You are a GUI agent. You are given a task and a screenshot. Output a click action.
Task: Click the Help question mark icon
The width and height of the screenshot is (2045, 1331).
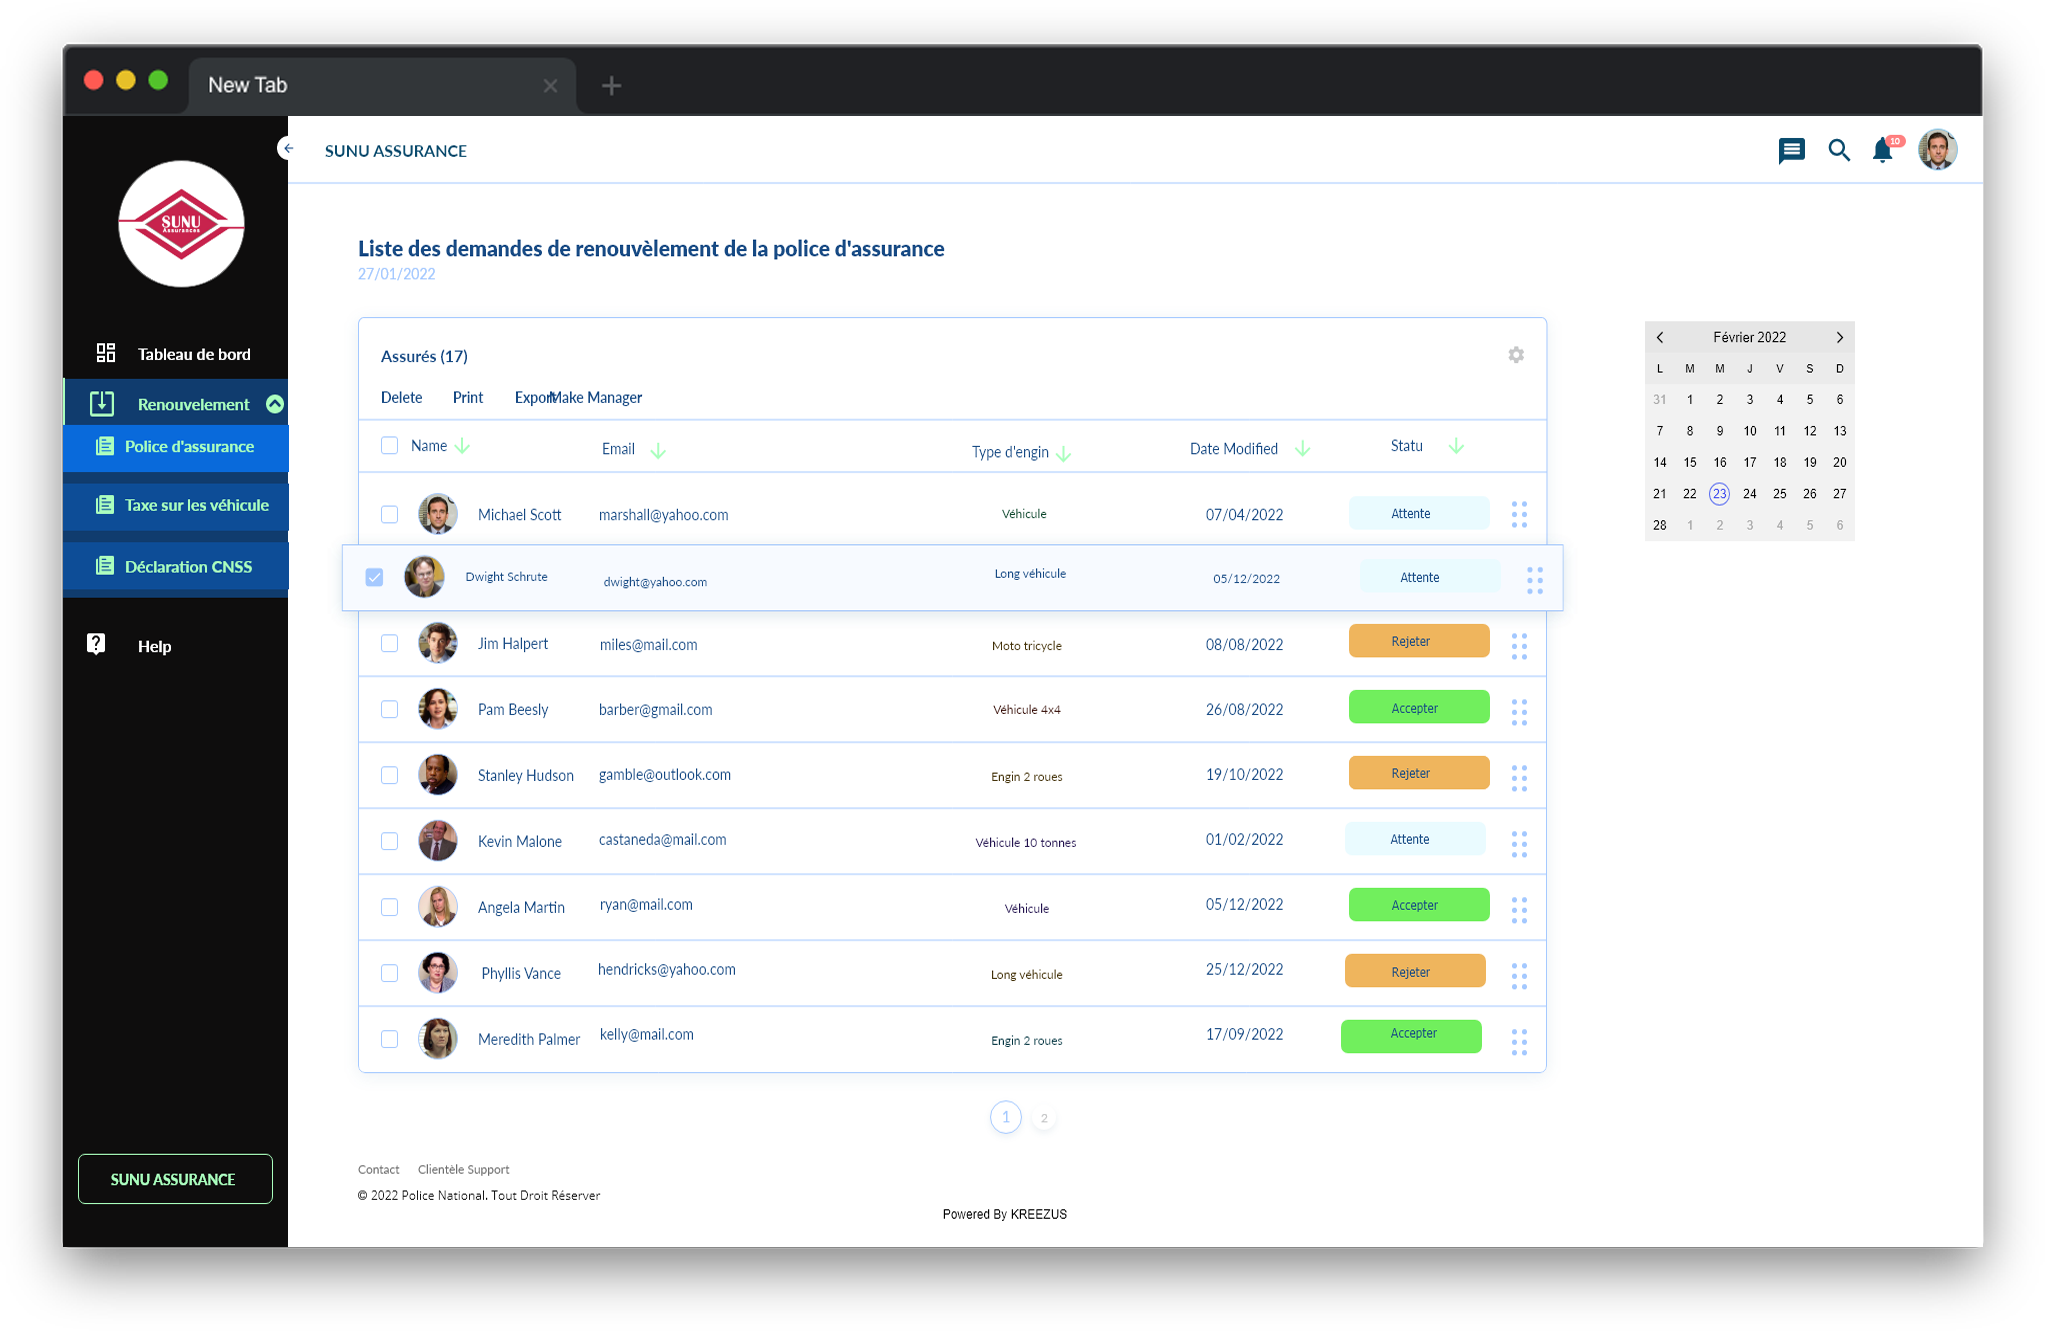tap(96, 645)
